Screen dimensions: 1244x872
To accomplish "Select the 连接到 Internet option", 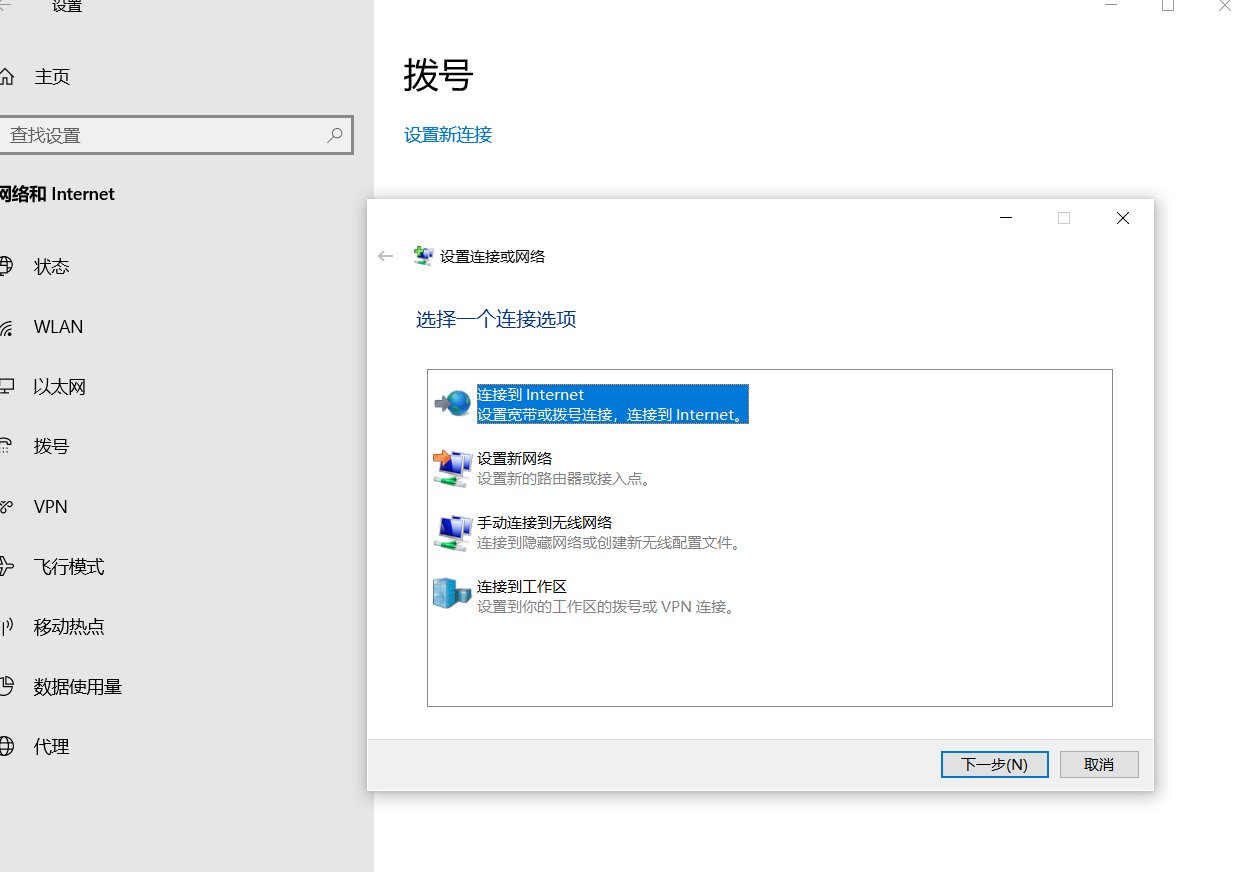I will (613, 404).
